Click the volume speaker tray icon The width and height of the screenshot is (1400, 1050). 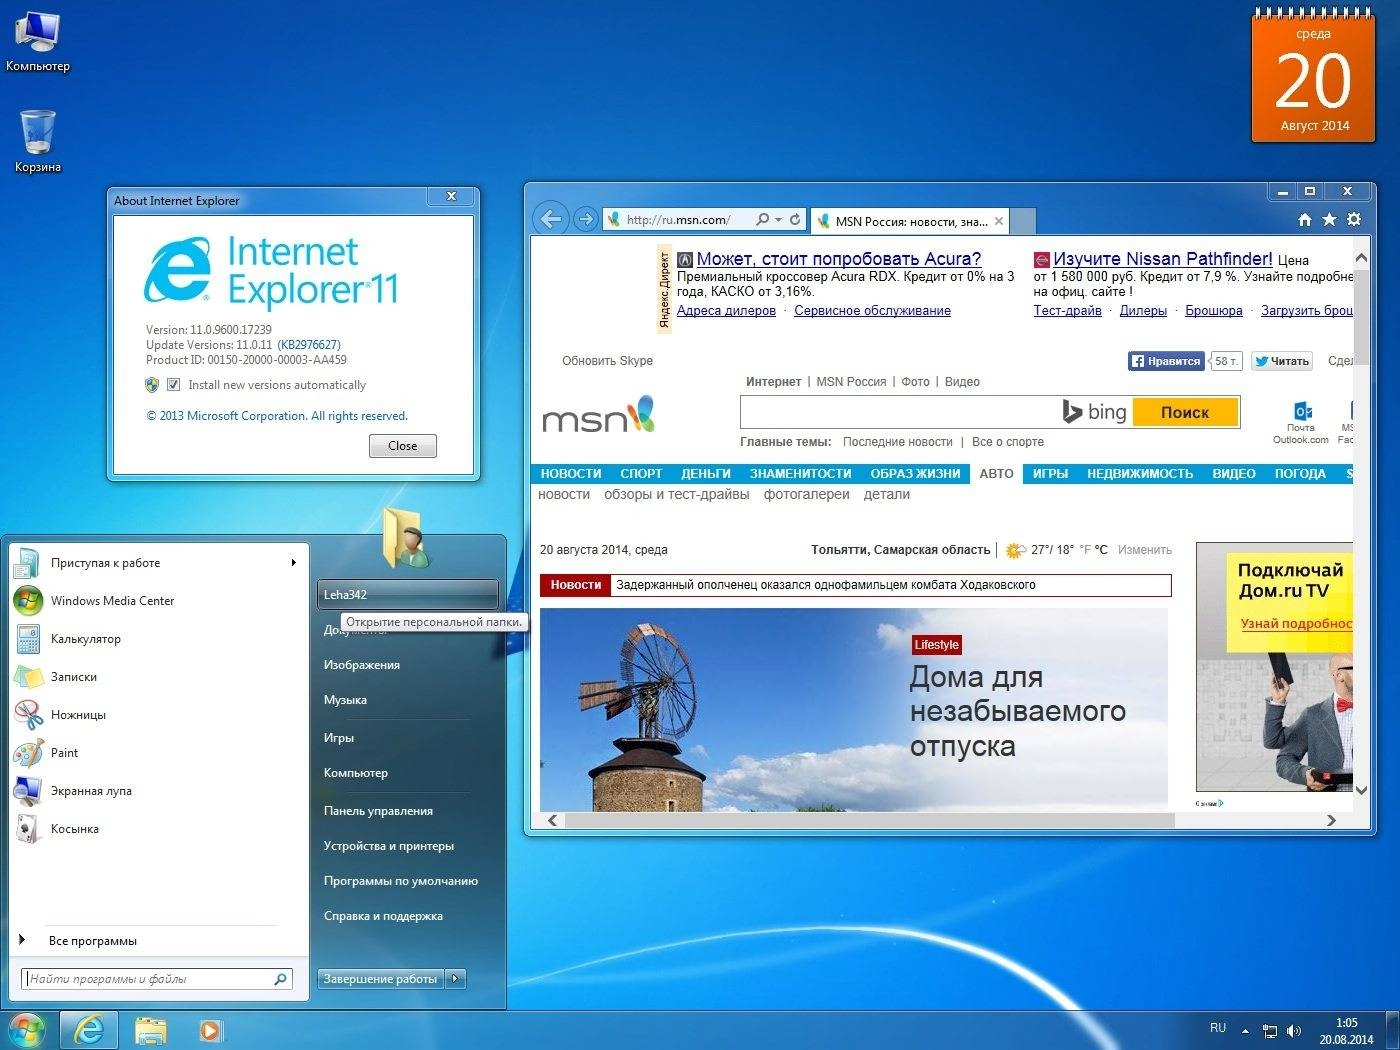click(x=1294, y=1031)
